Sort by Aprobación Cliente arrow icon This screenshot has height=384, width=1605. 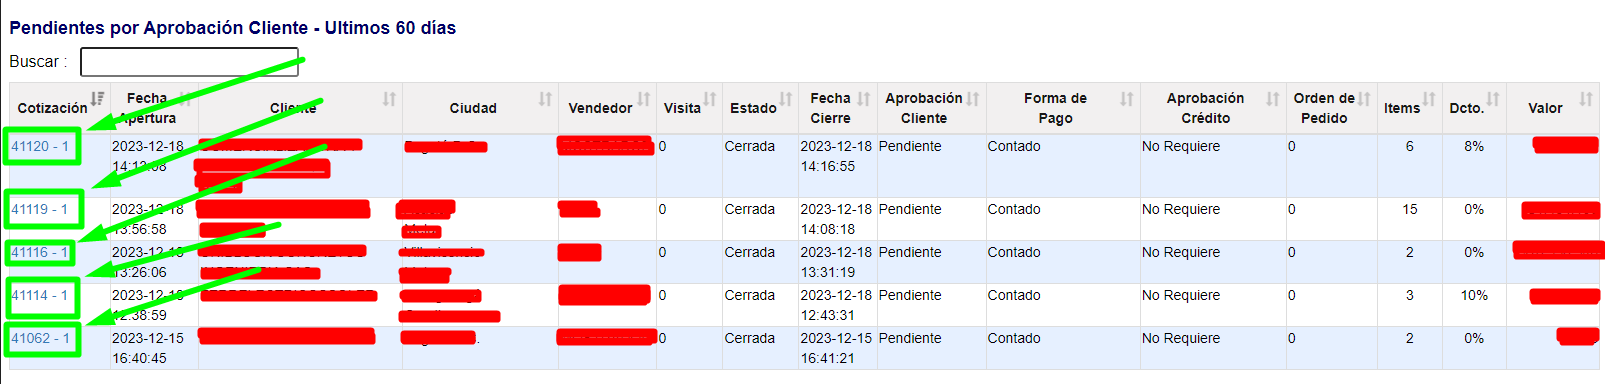coord(973,98)
